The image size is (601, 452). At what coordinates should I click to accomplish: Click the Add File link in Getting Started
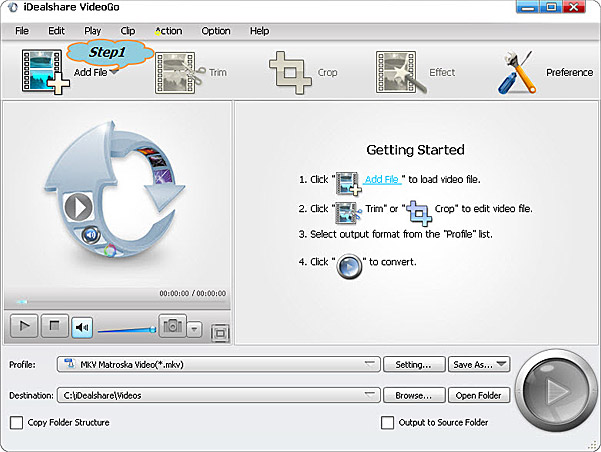tap(382, 179)
